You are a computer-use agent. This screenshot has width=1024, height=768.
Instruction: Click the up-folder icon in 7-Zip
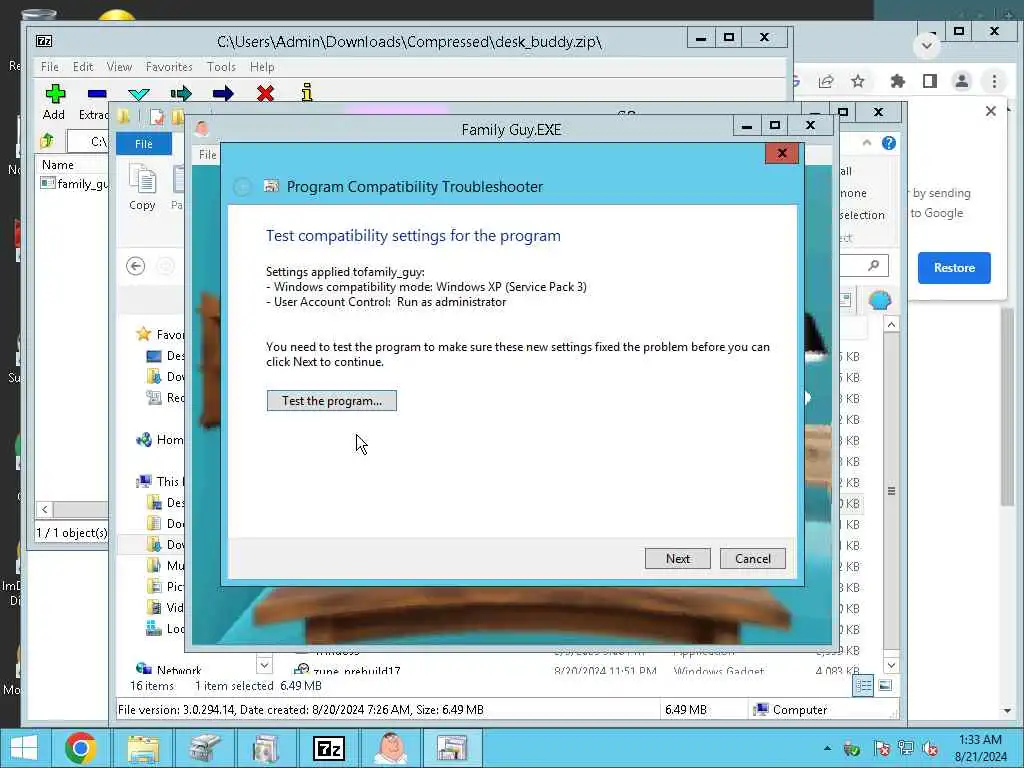pos(47,141)
